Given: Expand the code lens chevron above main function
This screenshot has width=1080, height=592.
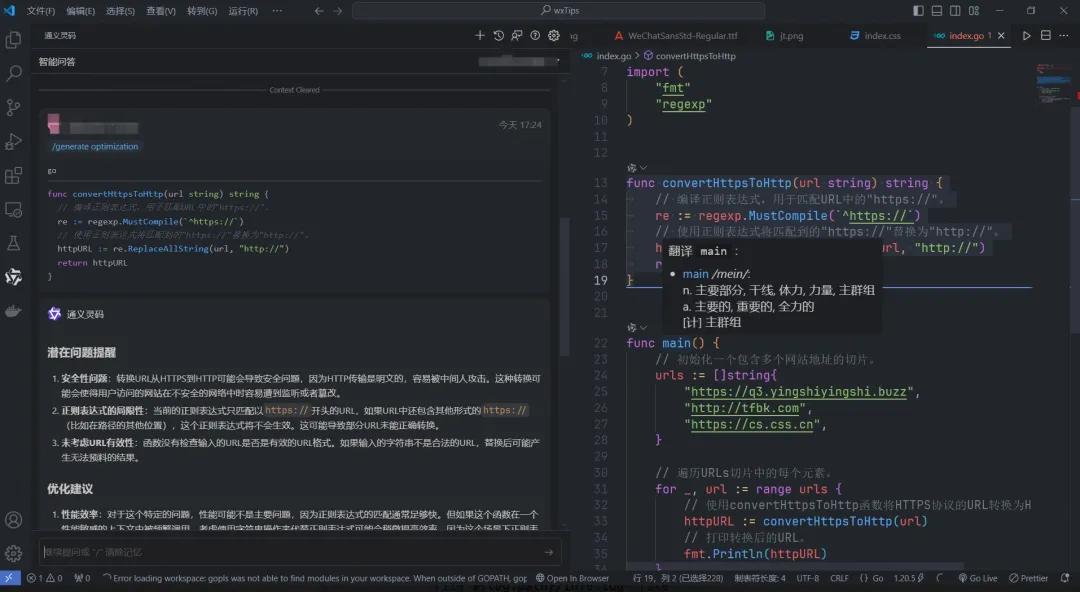Looking at the screenshot, I should (643, 328).
